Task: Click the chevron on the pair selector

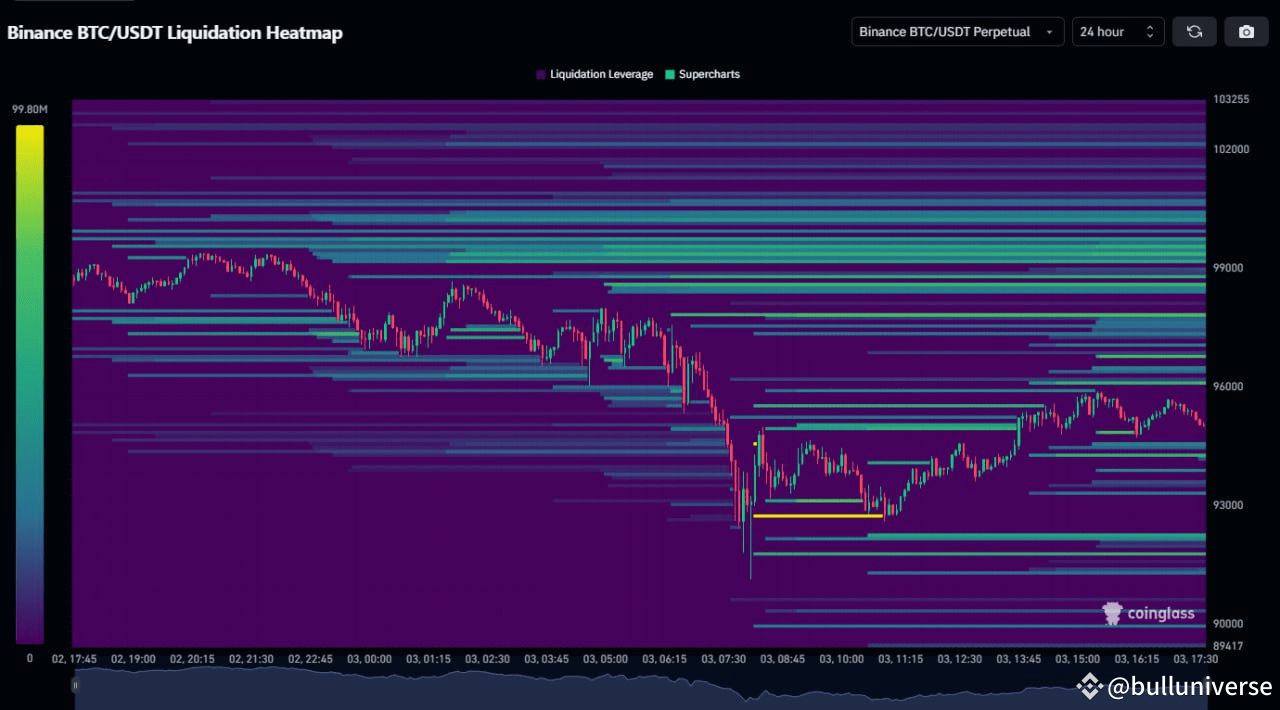Action: 1049,31
